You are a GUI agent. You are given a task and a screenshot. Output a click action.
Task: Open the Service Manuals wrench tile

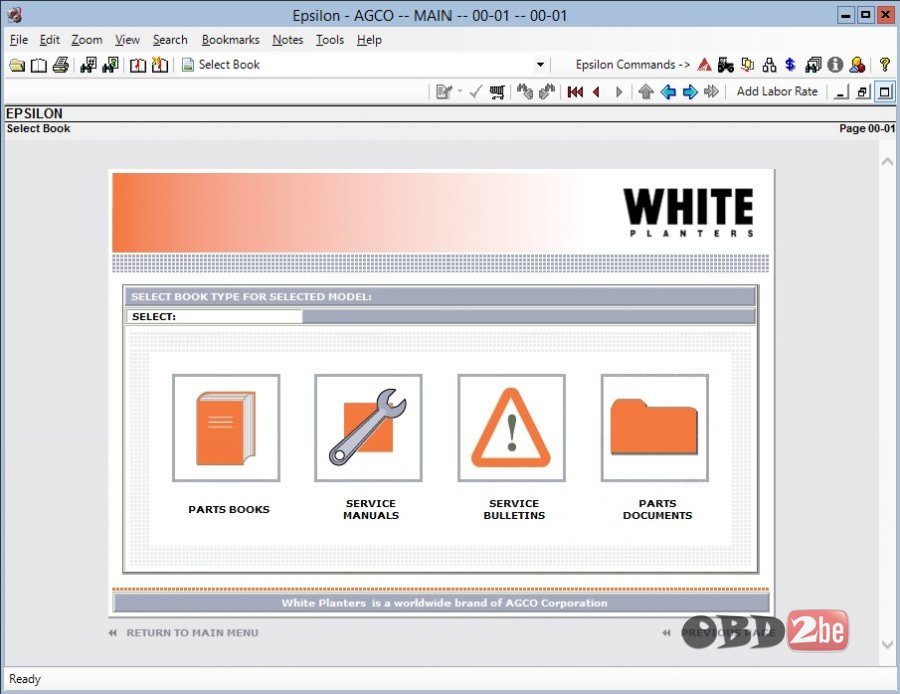(x=368, y=428)
